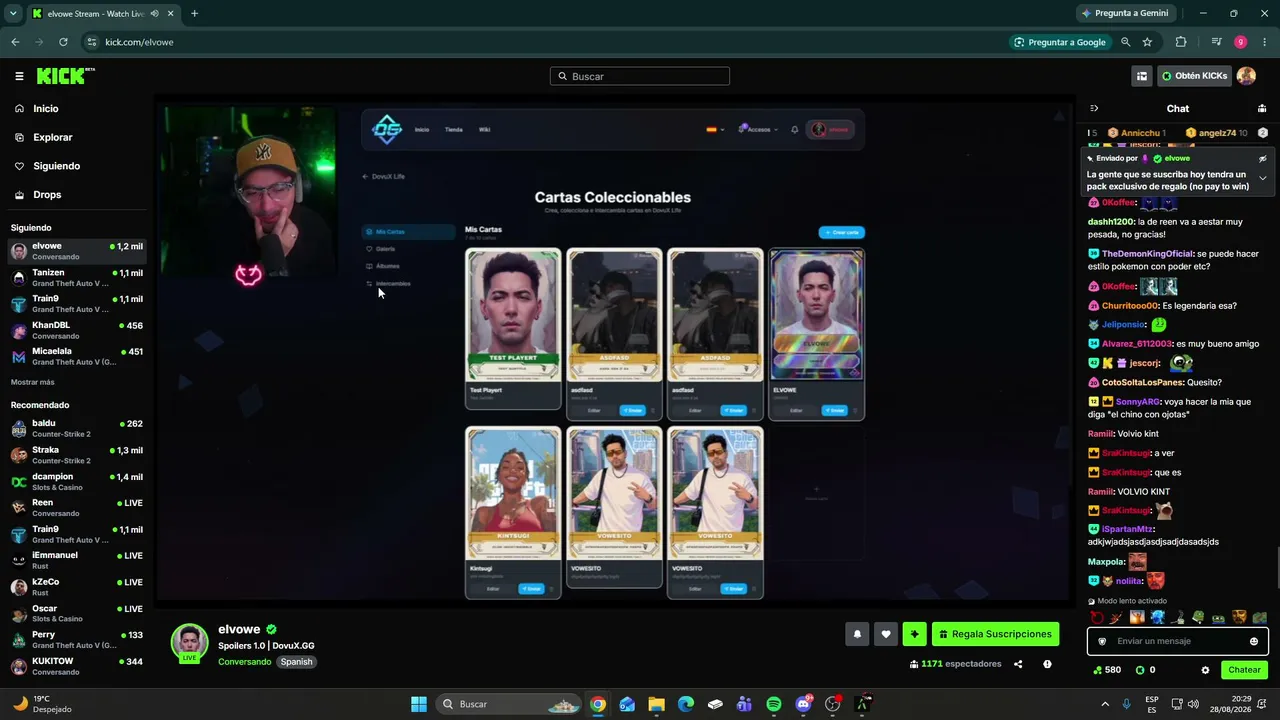Open Windows Start menu
The image size is (1280, 720).
point(419,704)
